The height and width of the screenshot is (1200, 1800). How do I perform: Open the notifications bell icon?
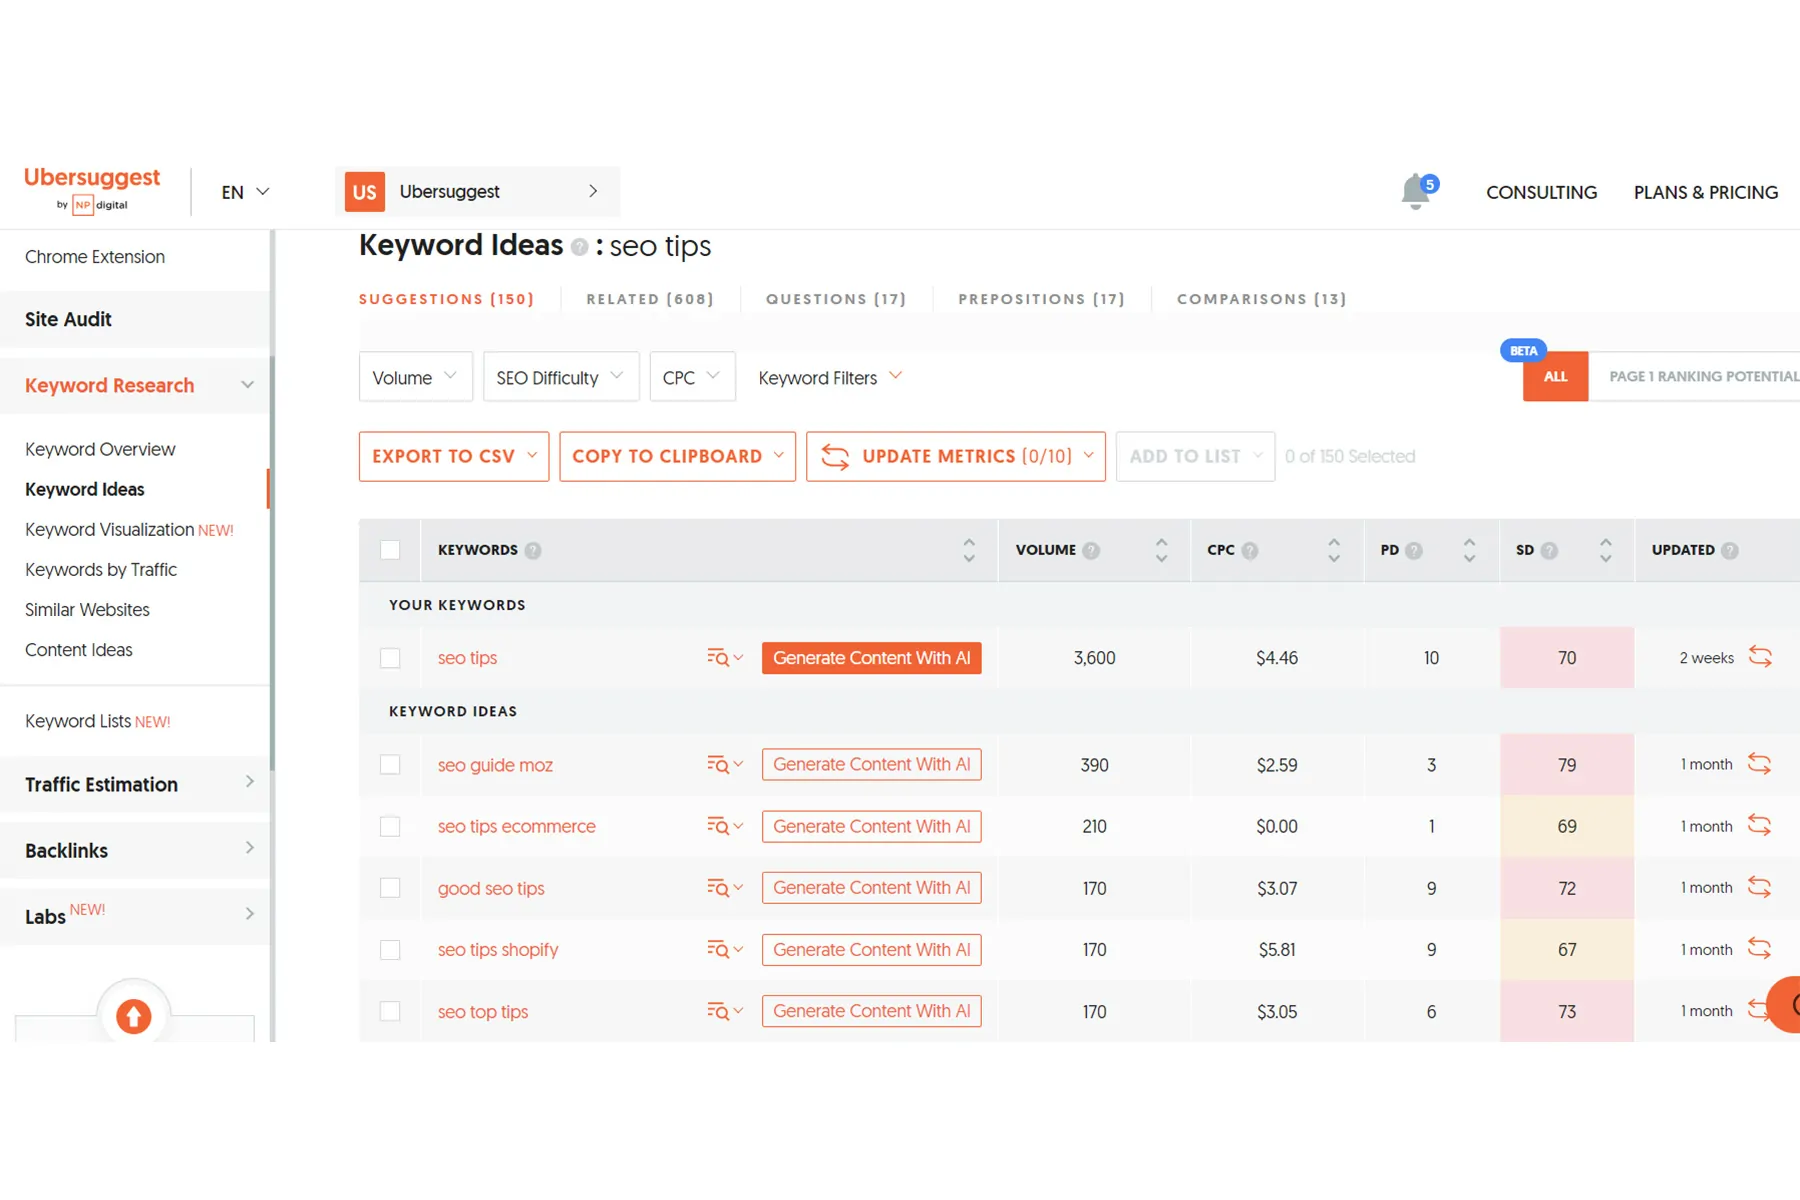point(1415,191)
